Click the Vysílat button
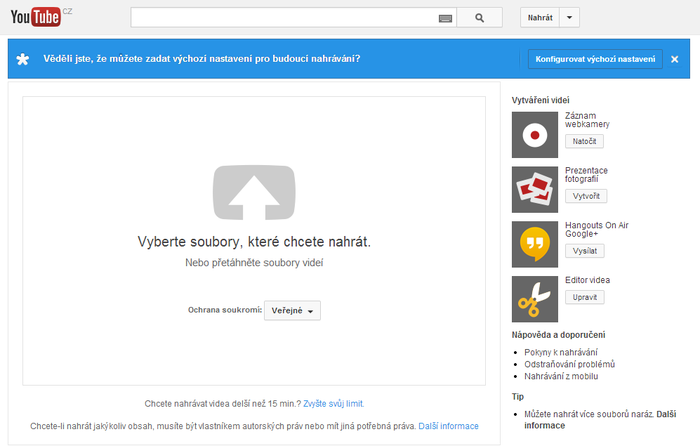This screenshot has height=446, width=700. [585, 251]
